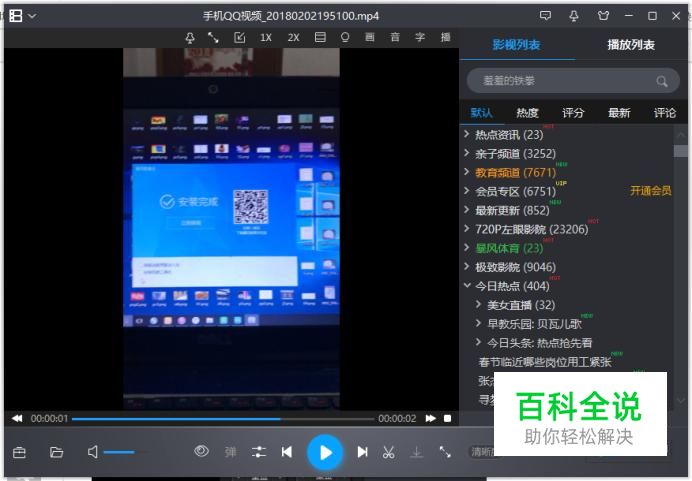
Task: Expand the 最新更新 (852) category
Action: (467, 210)
